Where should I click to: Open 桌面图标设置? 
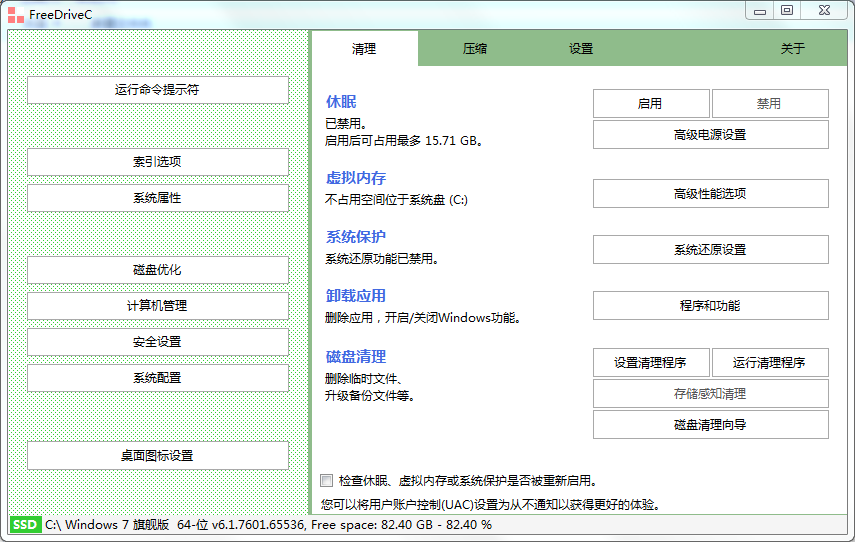coord(157,456)
